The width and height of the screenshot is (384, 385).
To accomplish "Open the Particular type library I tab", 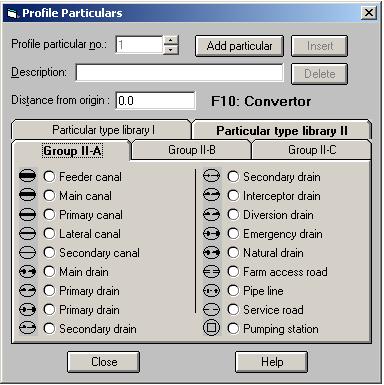I will point(102,130).
